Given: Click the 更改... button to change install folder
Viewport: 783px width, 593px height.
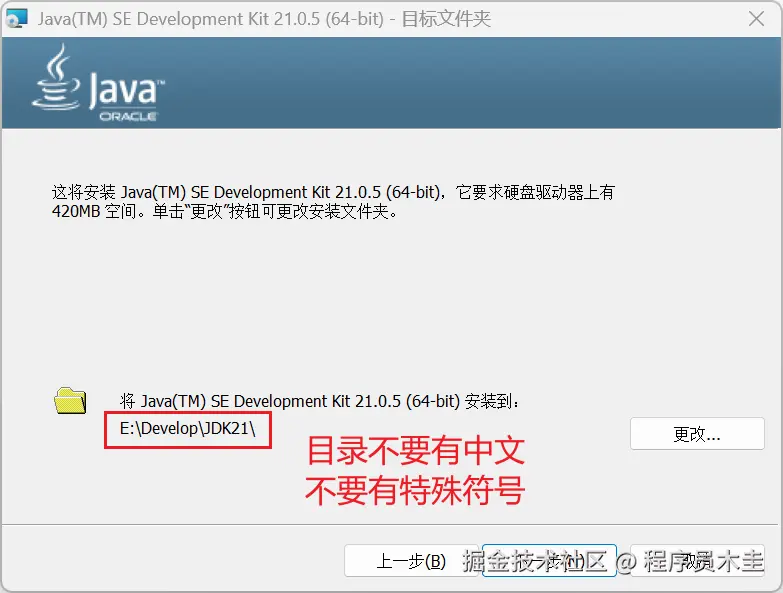Looking at the screenshot, I should tap(697, 434).
